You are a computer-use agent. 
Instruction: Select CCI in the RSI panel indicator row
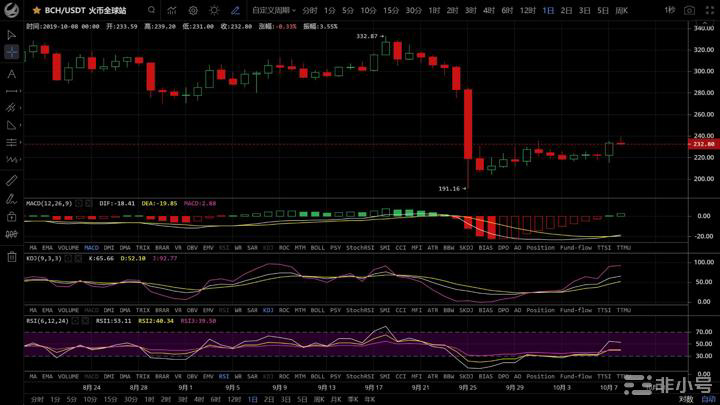400,377
